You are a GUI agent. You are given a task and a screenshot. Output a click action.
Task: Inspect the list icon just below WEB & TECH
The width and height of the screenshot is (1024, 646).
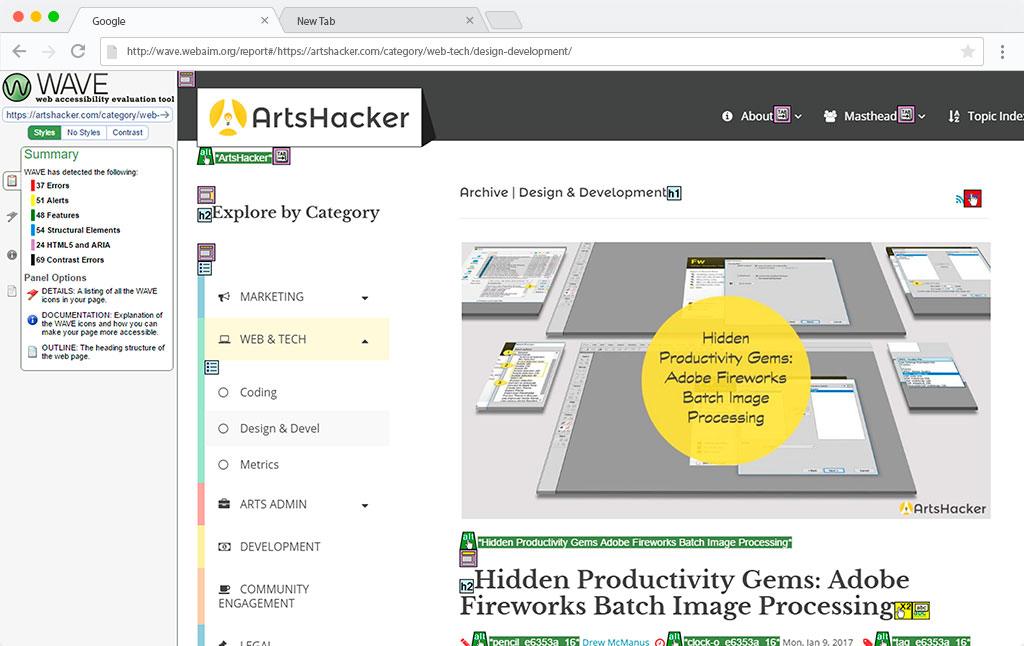[x=212, y=367]
